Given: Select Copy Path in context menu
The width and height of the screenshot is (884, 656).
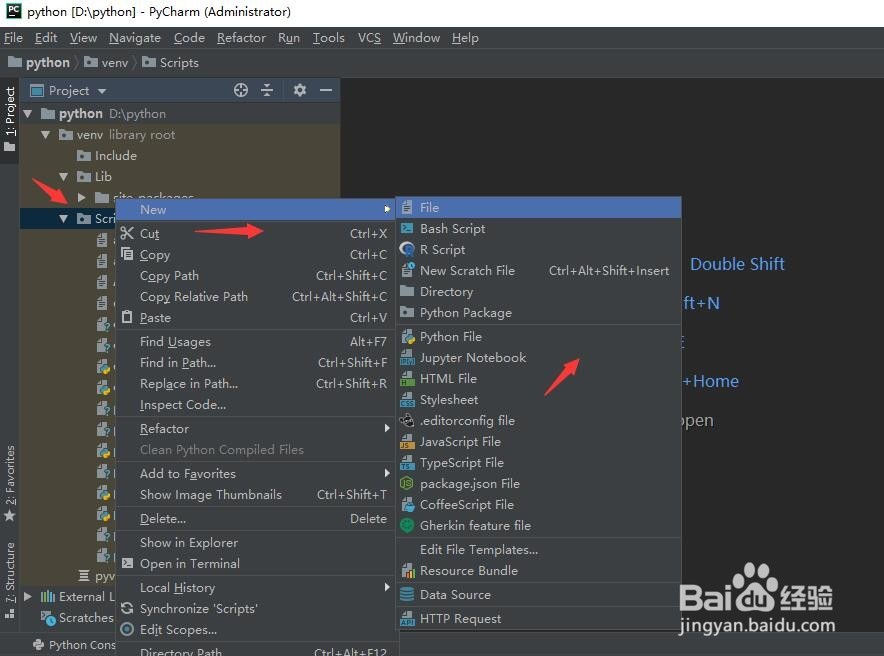Looking at the screenshot, I should coord(257,276).
